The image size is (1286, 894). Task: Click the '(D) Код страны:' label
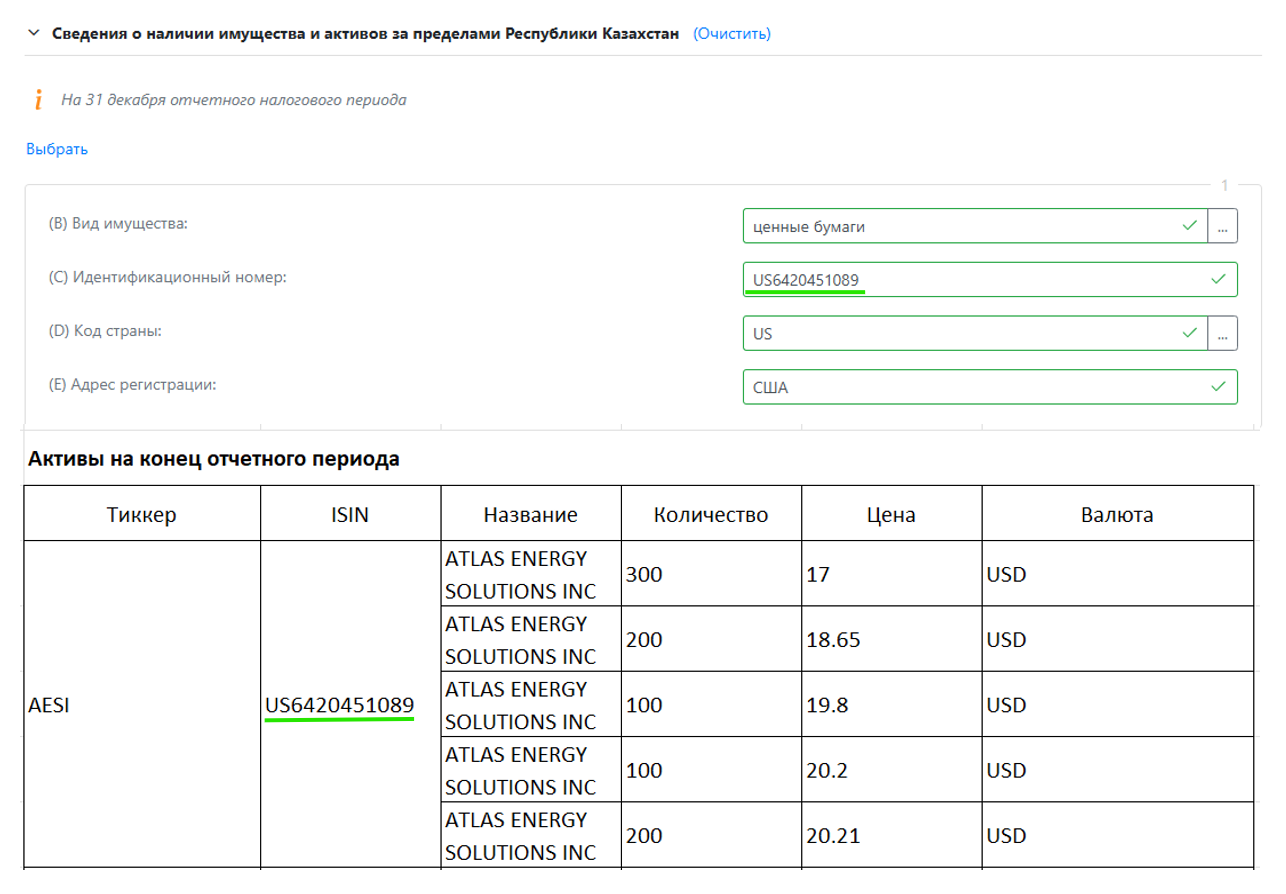click(105, 330)
